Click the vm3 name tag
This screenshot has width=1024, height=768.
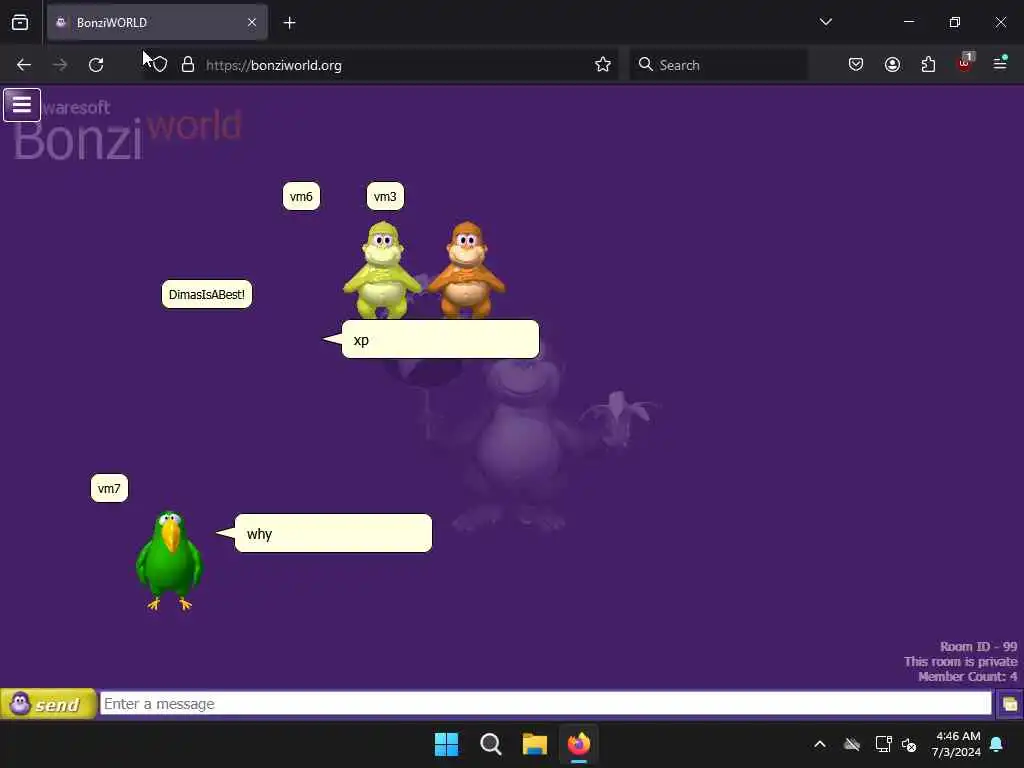click(385, 197)
